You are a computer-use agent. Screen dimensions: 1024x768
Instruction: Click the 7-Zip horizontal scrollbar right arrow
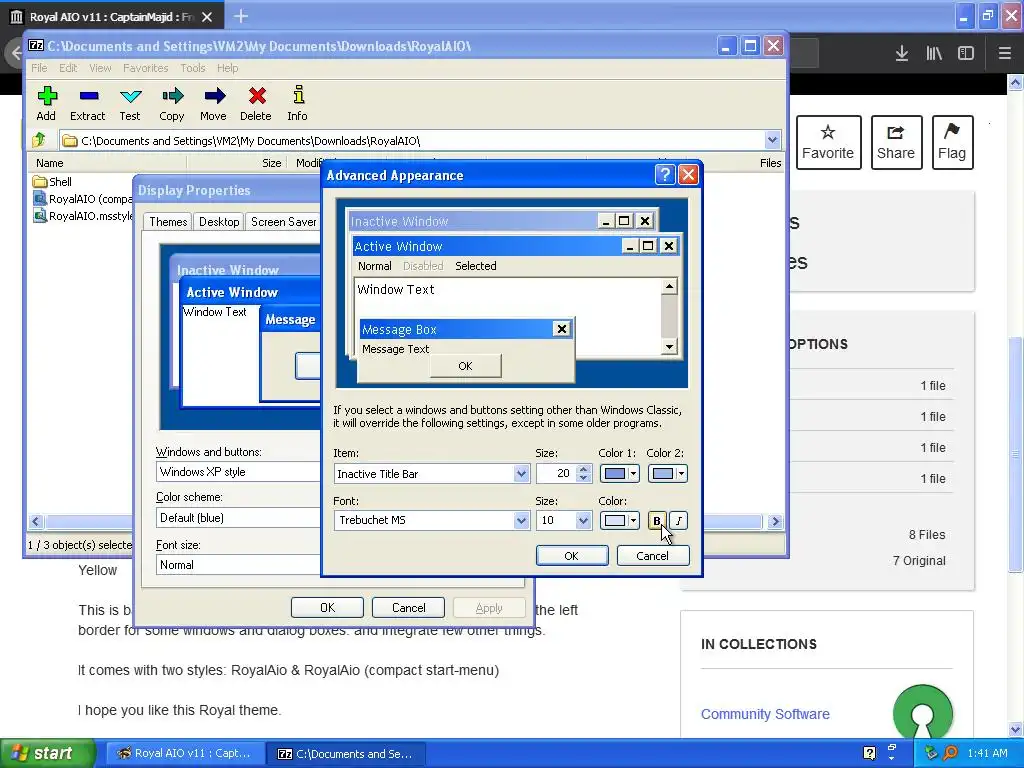775,521
